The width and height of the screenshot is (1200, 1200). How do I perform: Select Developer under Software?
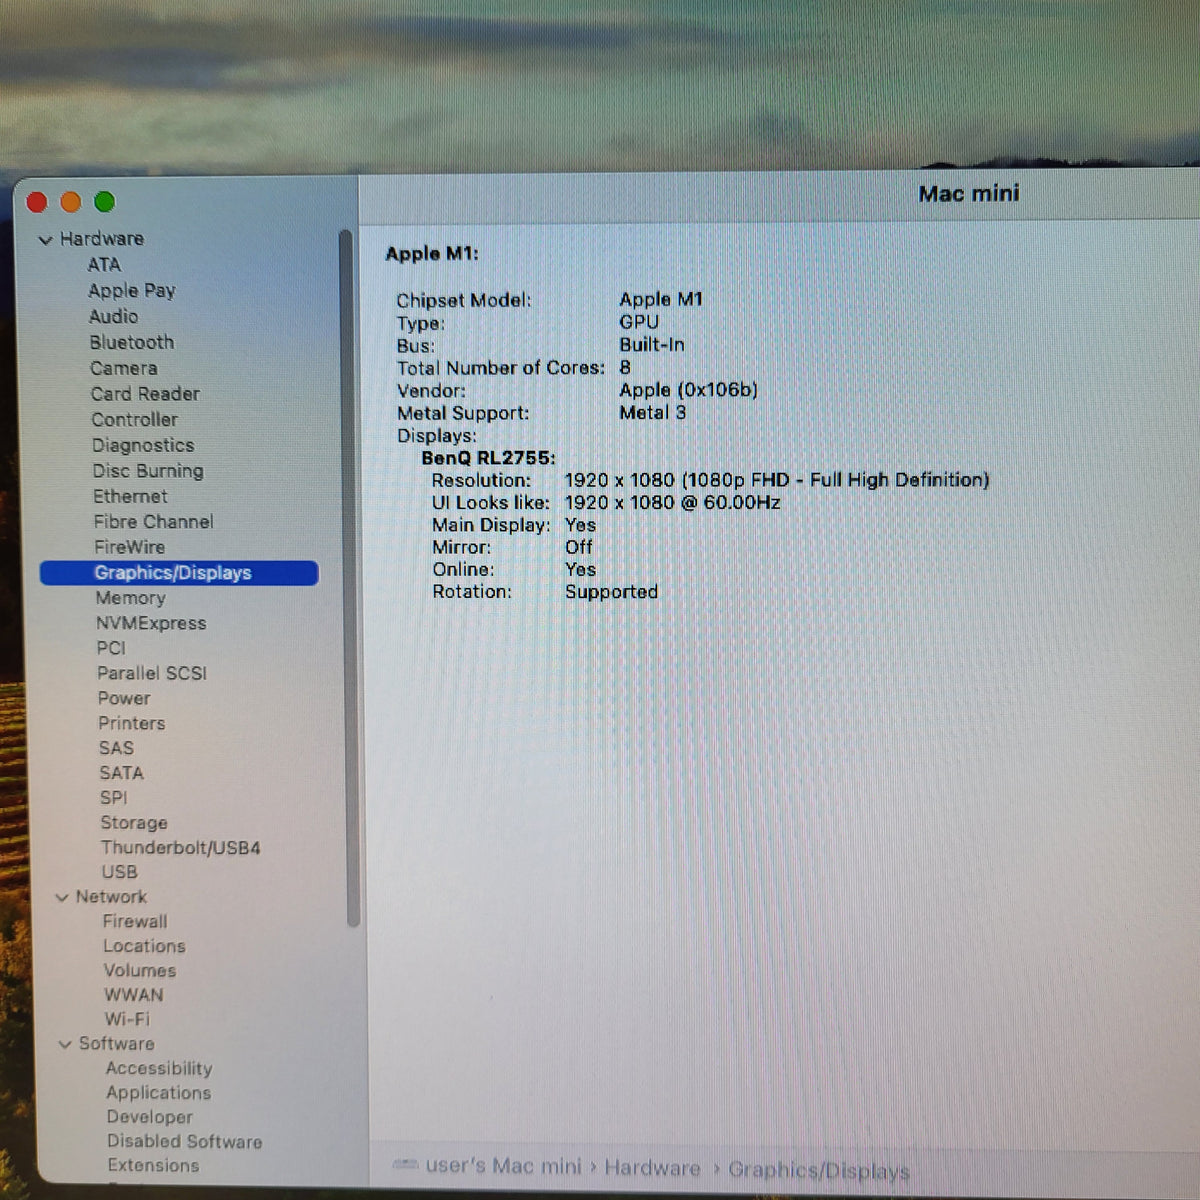149,1117
